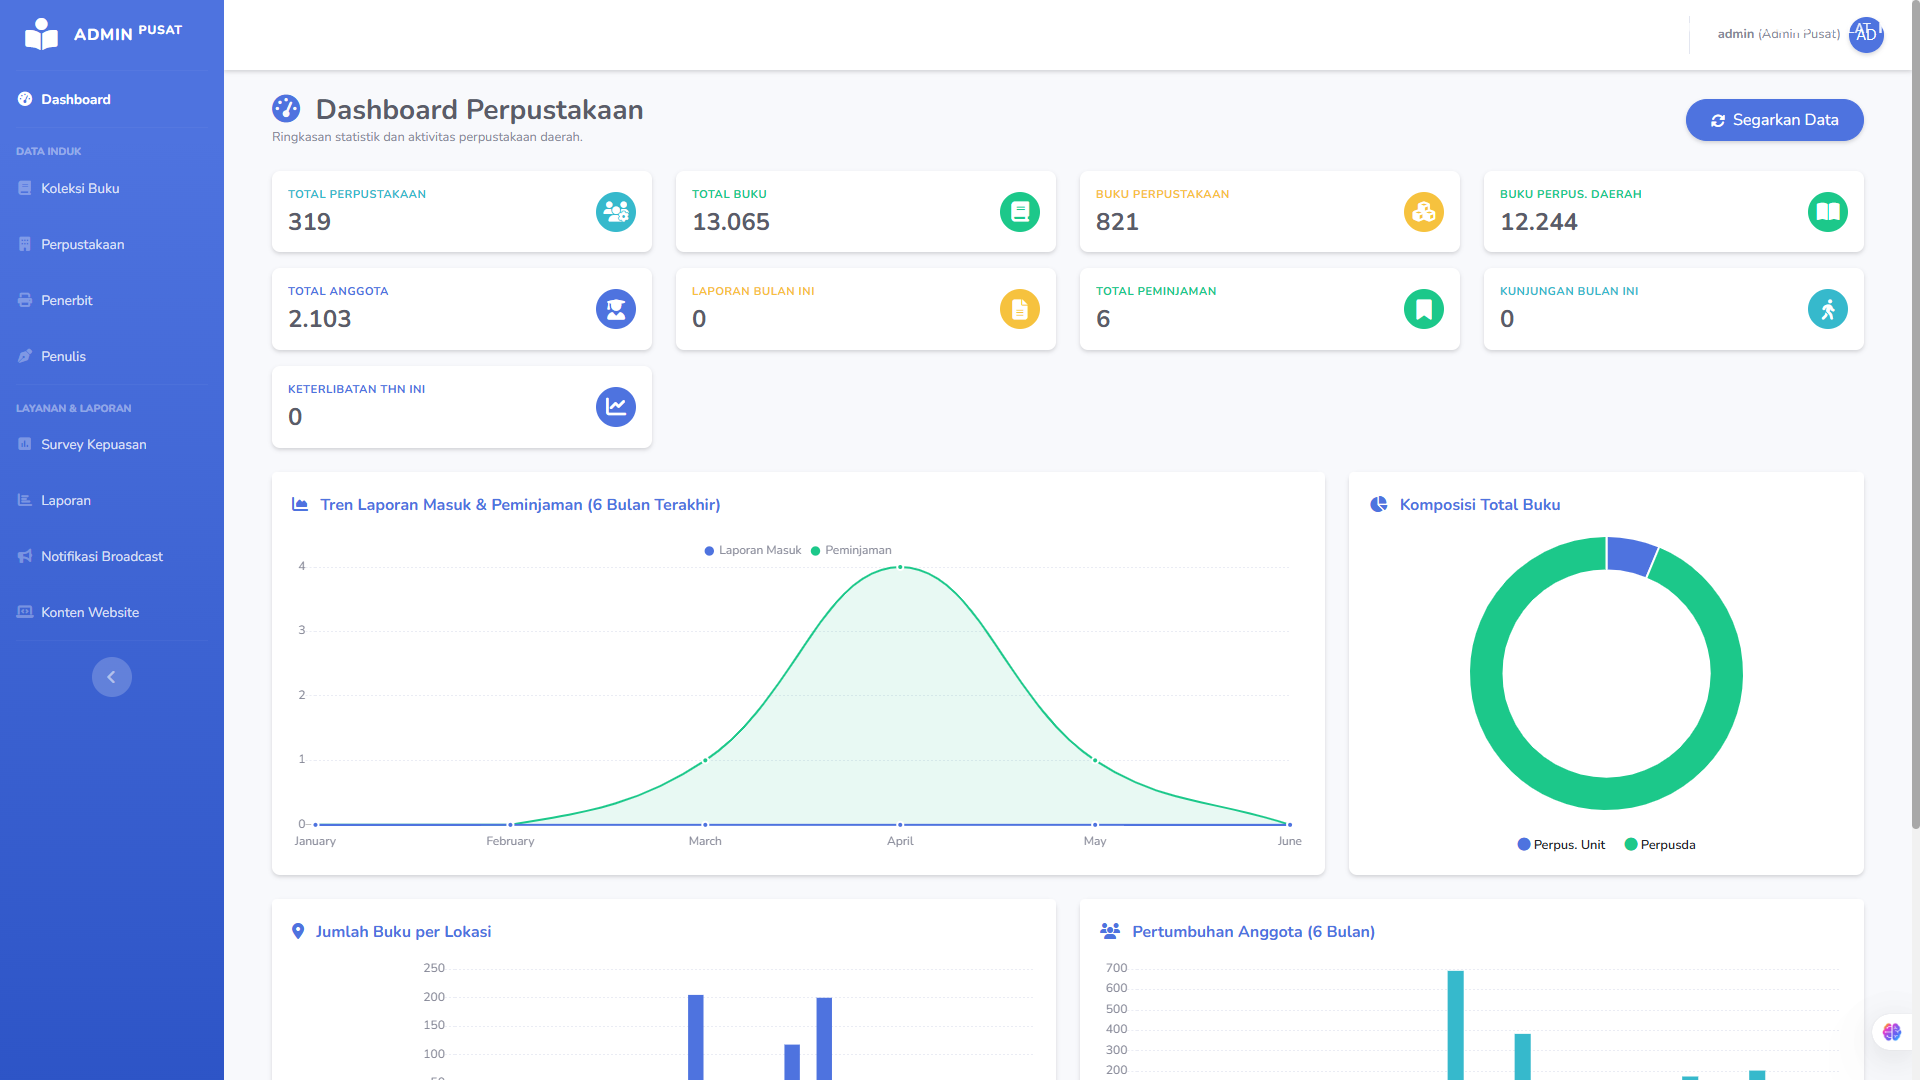Screen dimensions: 1920x1080
Task: Click the tallest teal bar in Pertumbuhan Anggota chart
Action: [1456, 1025]
